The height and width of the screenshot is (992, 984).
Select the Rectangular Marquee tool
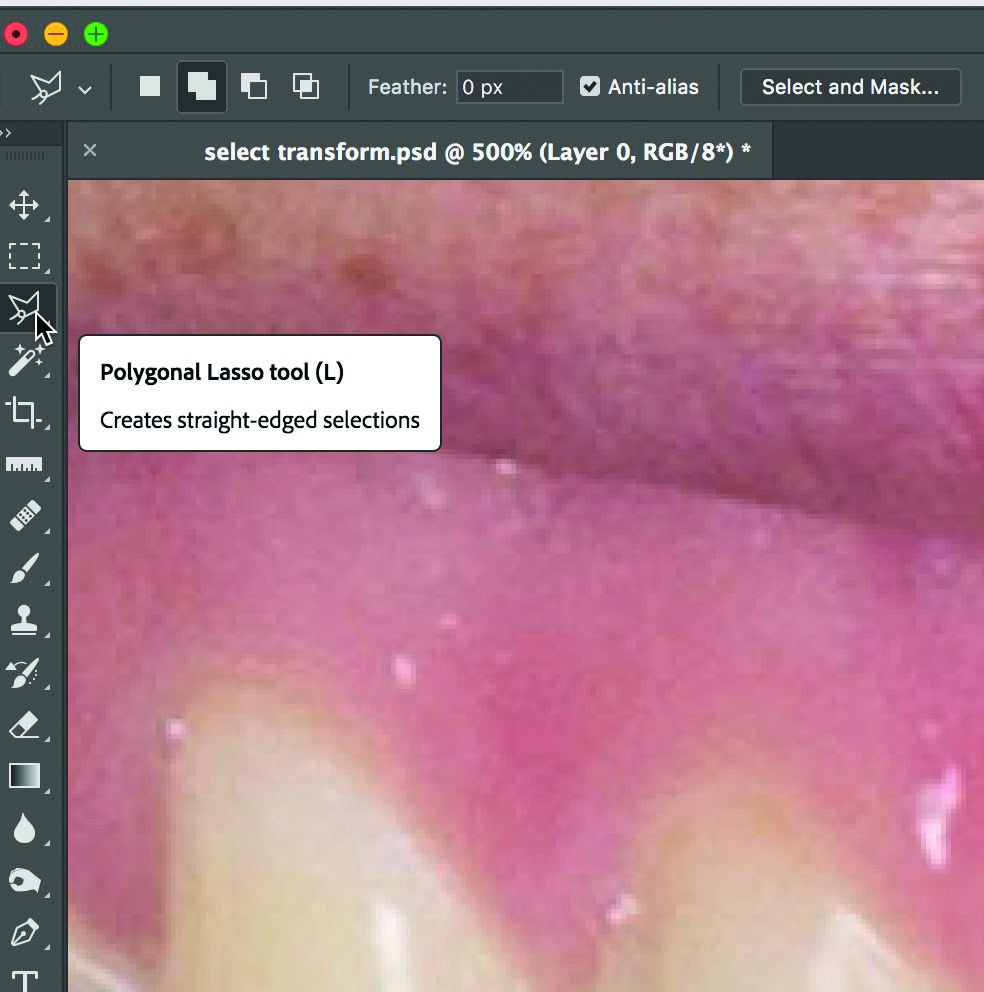(24, 257)
